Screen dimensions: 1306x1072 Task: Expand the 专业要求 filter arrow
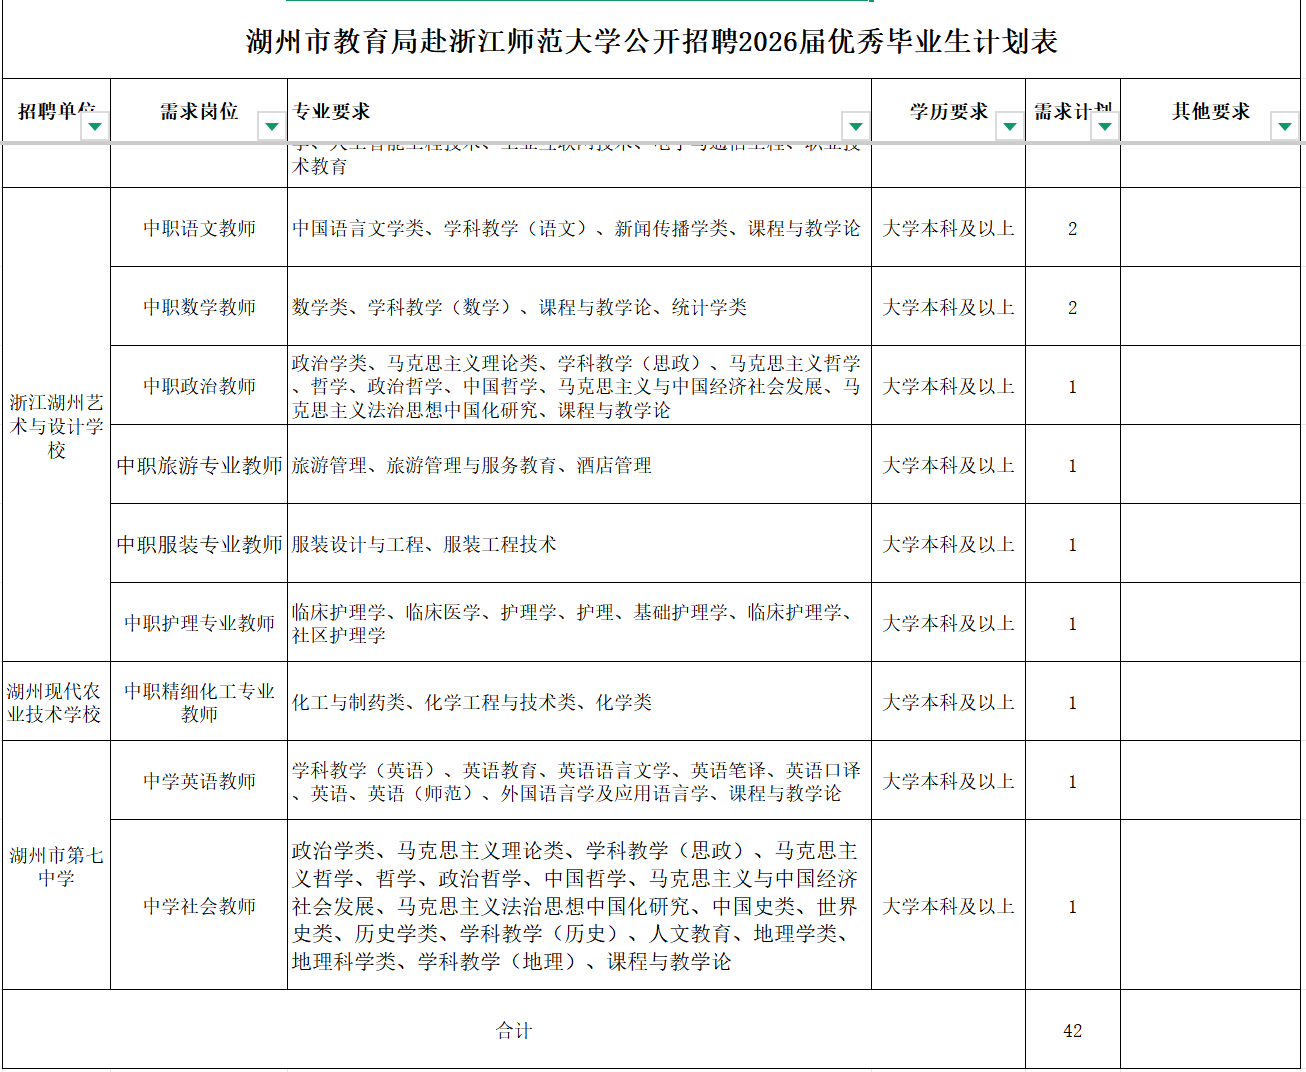click(x=855, y=127)
